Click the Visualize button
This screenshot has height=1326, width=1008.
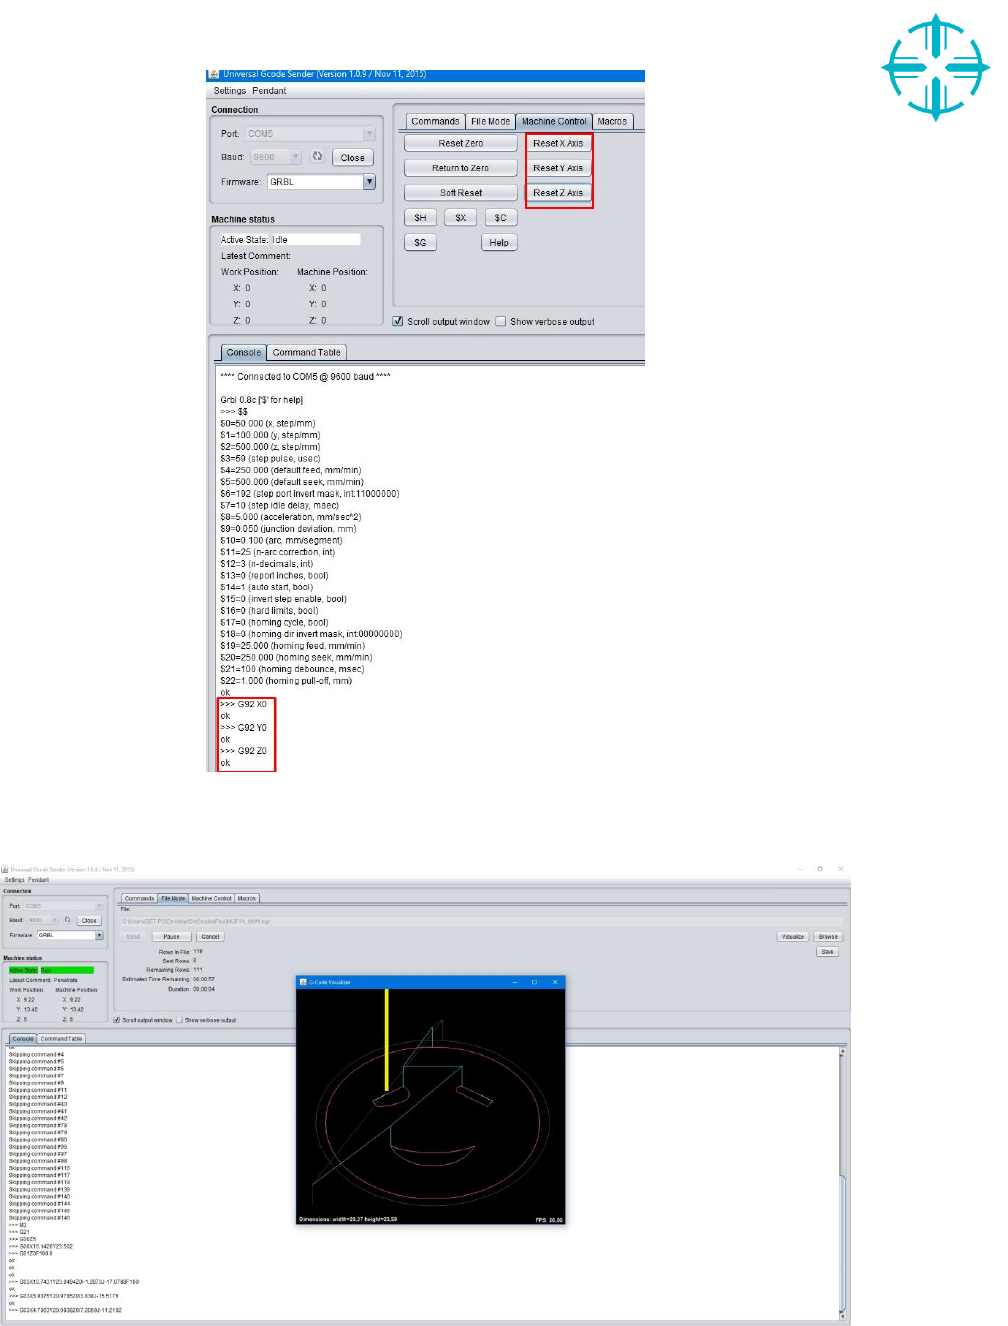793,937
